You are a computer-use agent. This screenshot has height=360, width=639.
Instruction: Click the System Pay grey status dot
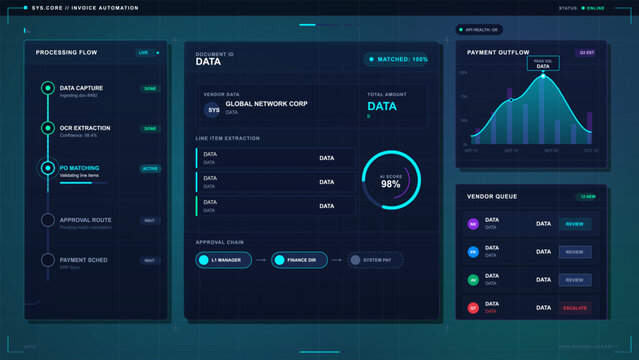355,260
